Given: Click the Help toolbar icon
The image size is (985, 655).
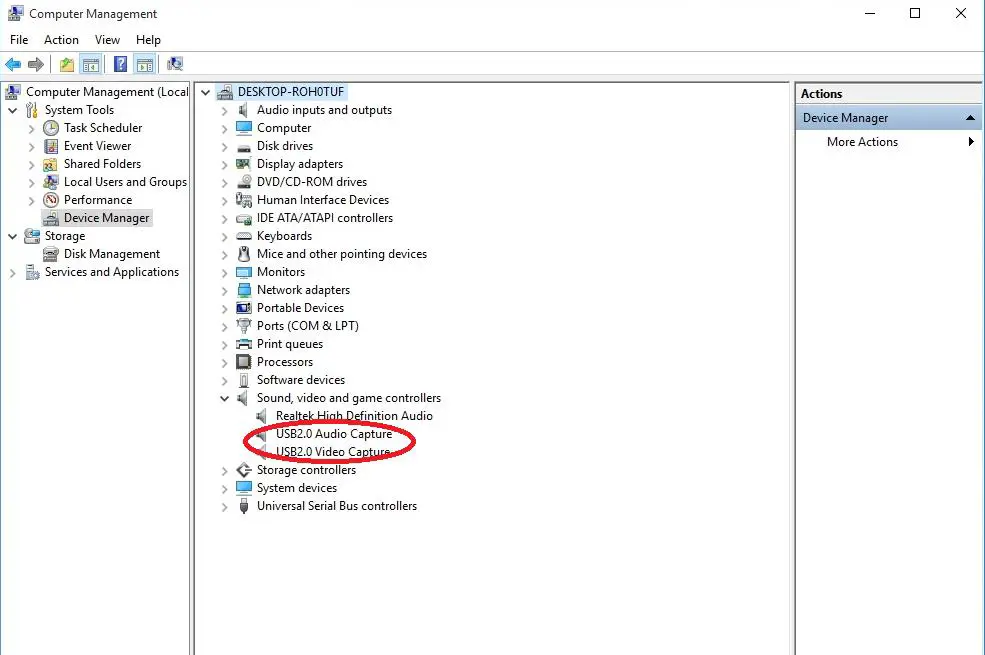Looking at the screenshot, I should [x=119, y=63].
